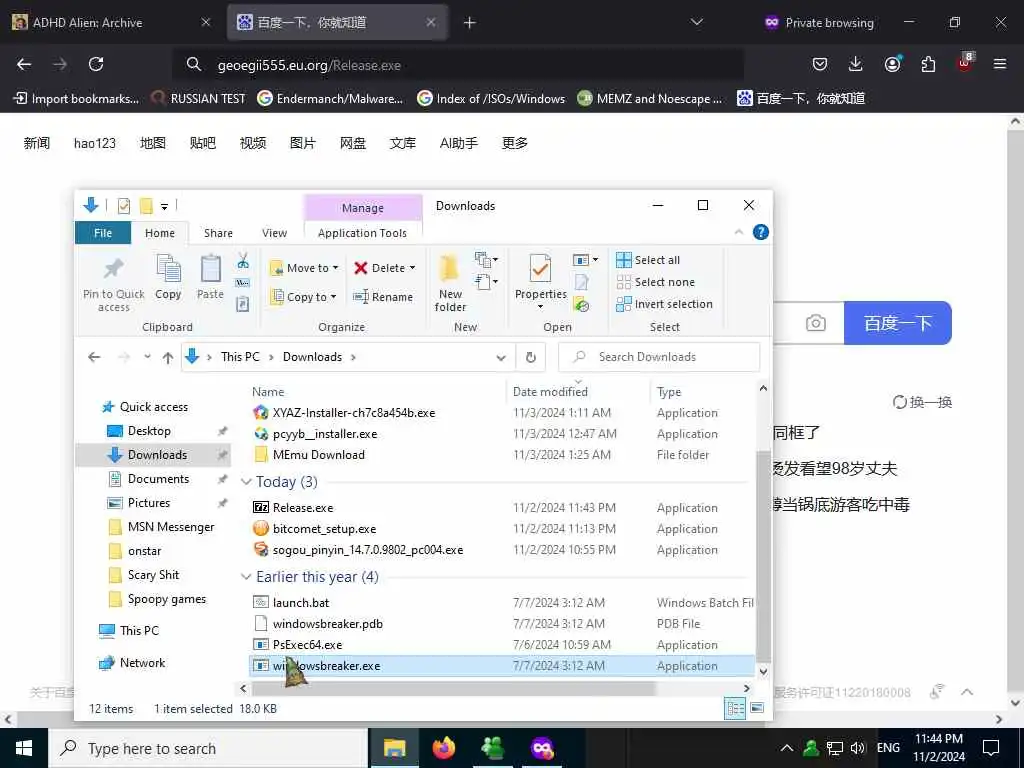
Task: Click This PC in the address breadcrumb
Action: click(x=240, y=357)
